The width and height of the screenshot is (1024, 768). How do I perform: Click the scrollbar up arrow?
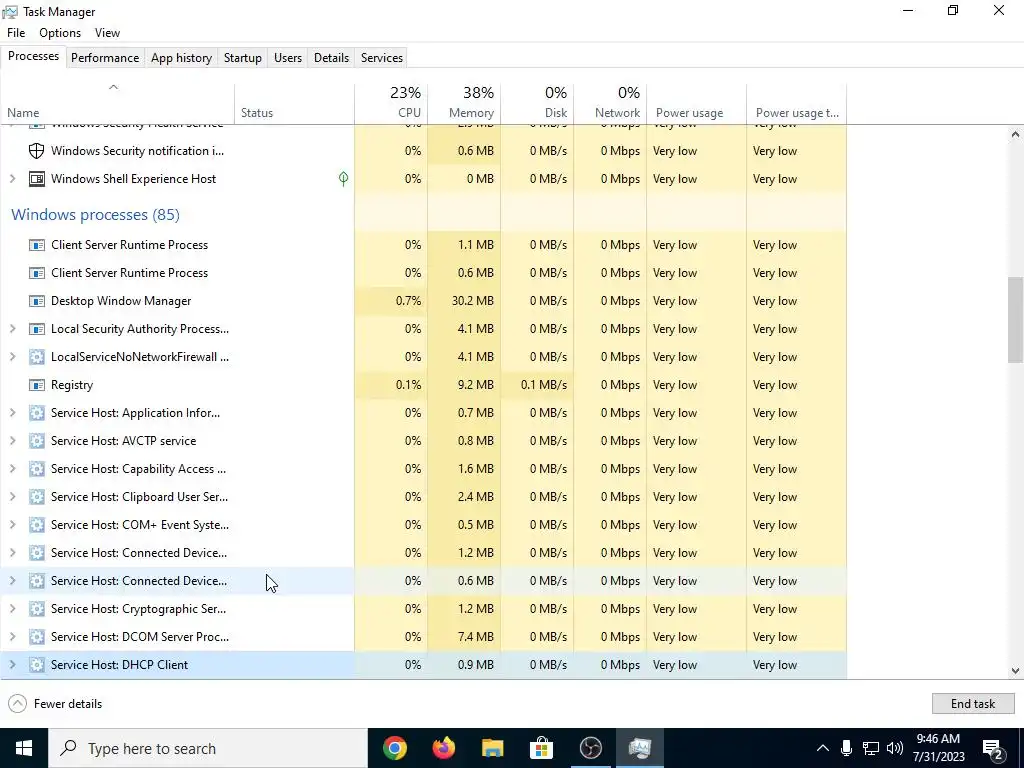point(1015,134)
